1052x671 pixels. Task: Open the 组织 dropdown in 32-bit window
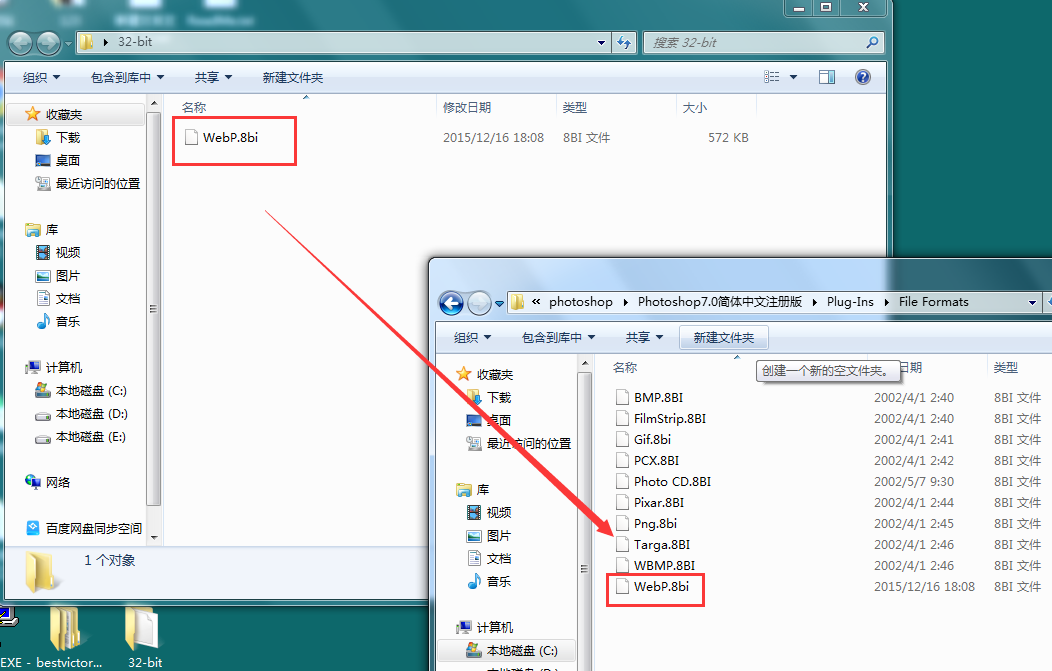tap(41, 77)
